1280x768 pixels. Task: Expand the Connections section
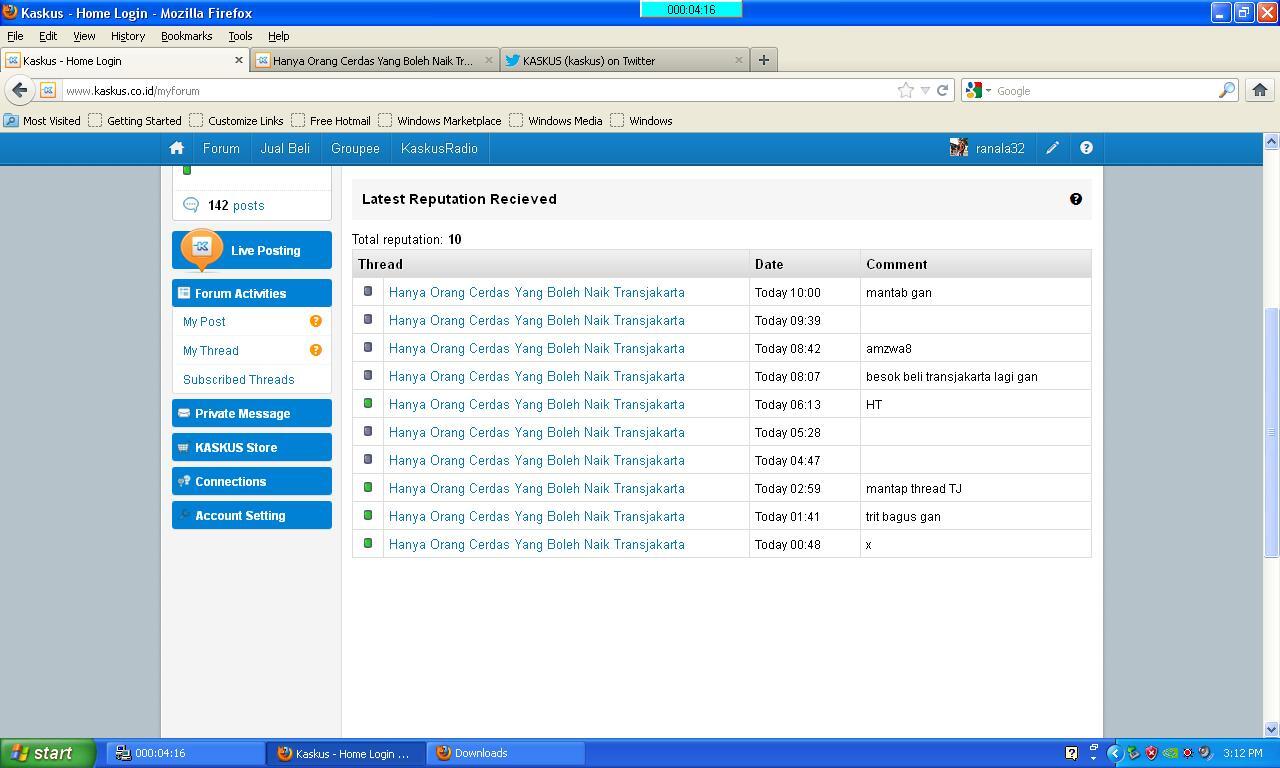[x=252, y=481]
